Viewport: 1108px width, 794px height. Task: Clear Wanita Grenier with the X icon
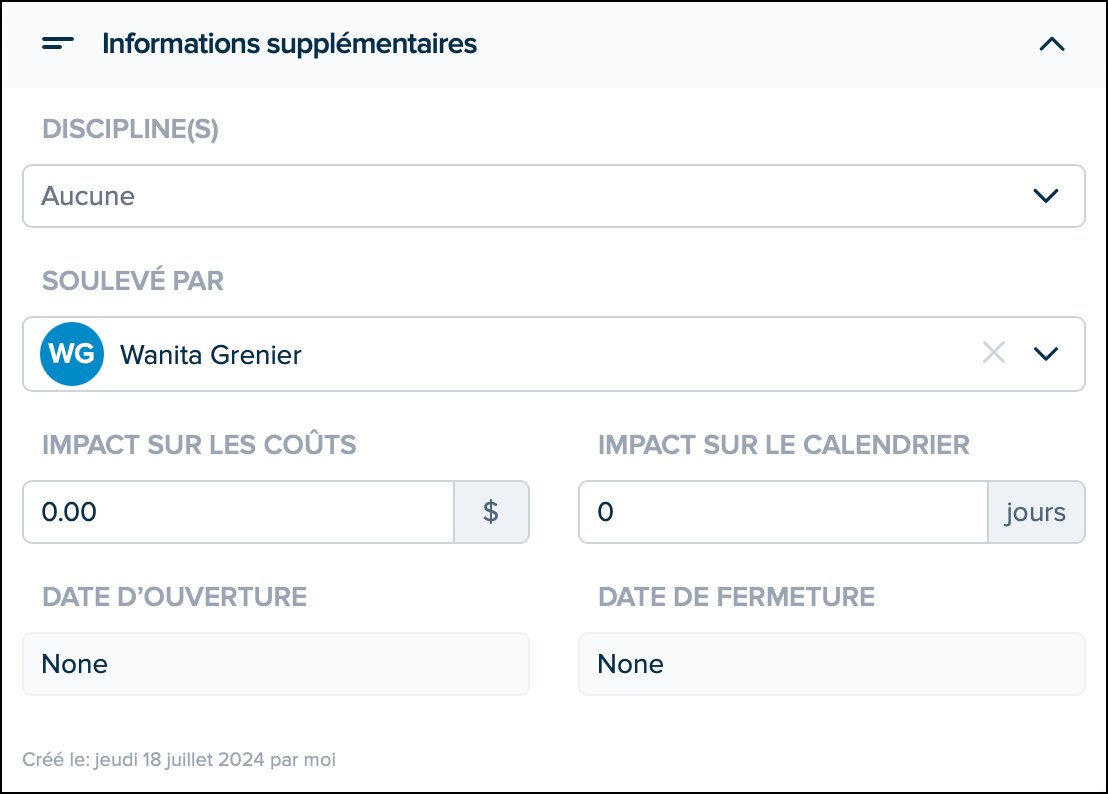tap(994, 352)
